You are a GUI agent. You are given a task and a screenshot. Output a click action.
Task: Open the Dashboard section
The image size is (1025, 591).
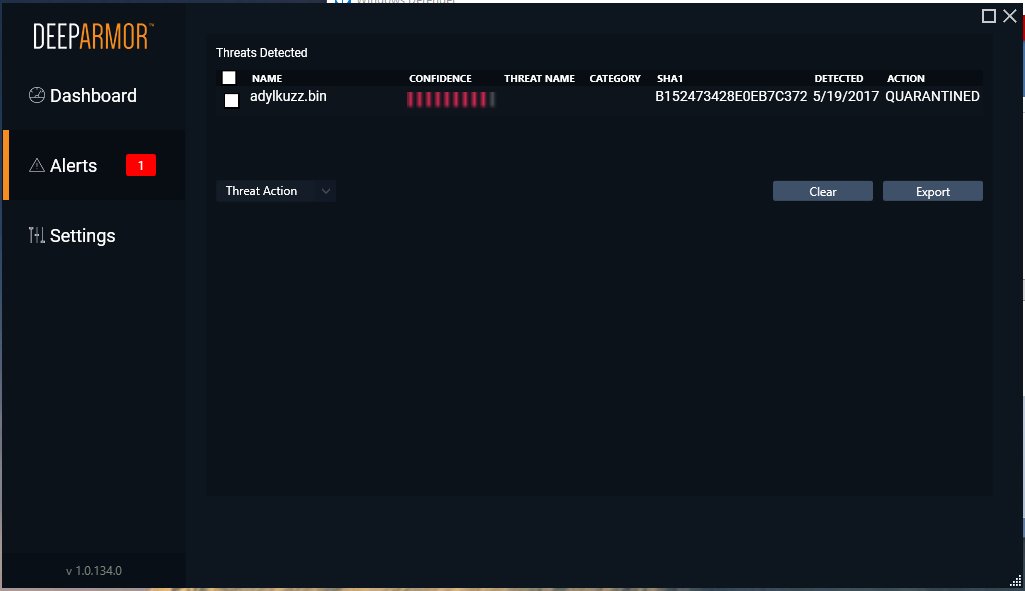coord(93,95)
